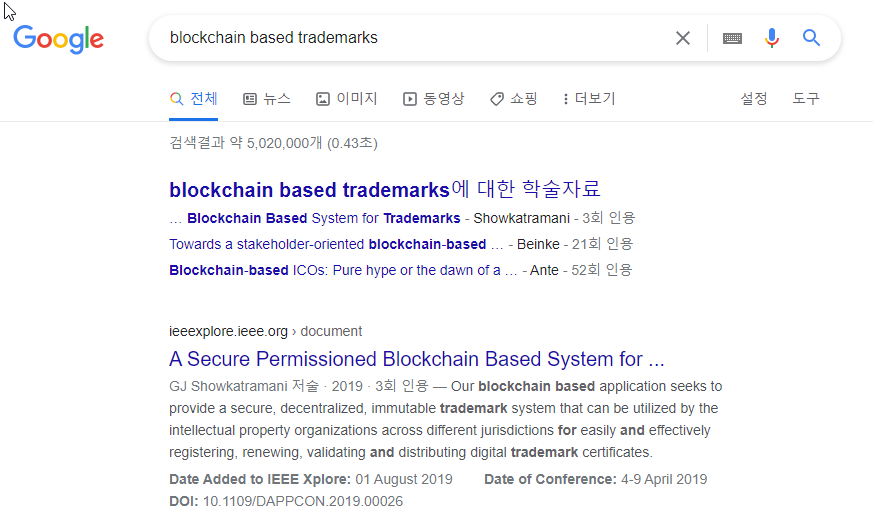Screen dimensions: 873x531
Task: Open 'Blockchain-based ICOs: Pure hype' article
Action: 343,270
